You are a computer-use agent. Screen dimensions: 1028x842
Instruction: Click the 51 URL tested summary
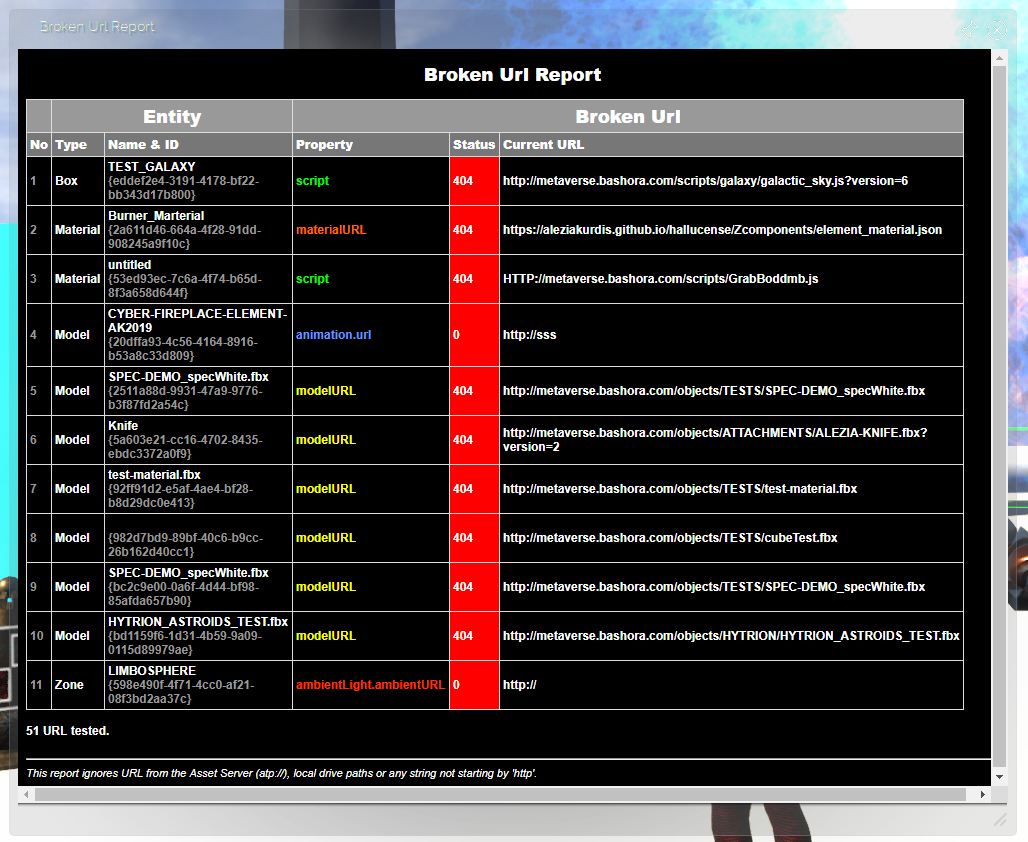[x=68, y=731]
